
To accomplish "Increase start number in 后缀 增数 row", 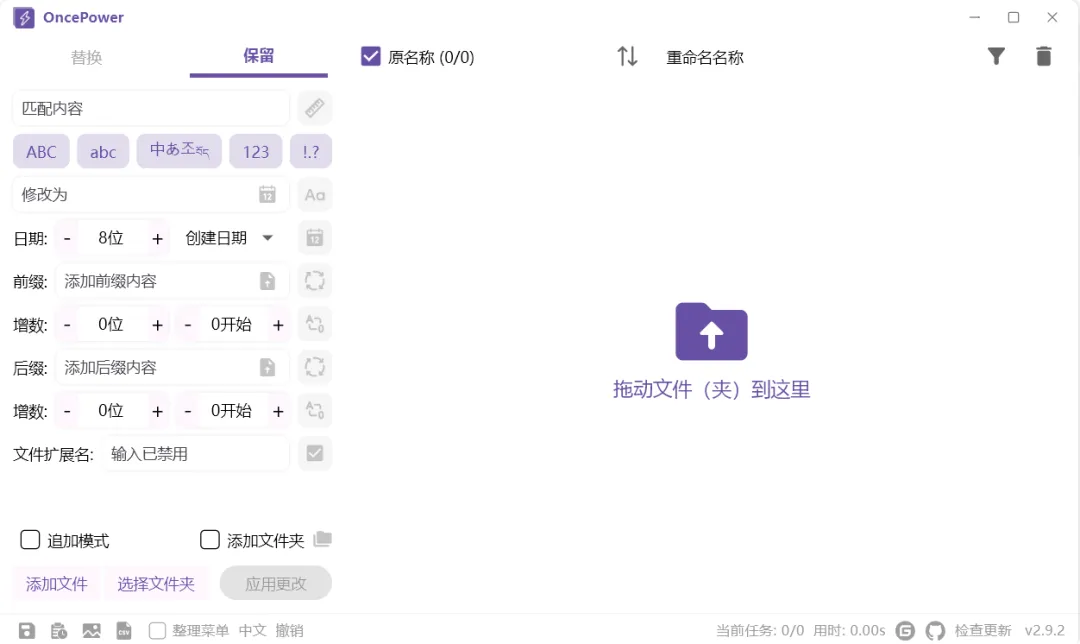I will (x=278, y=411).
